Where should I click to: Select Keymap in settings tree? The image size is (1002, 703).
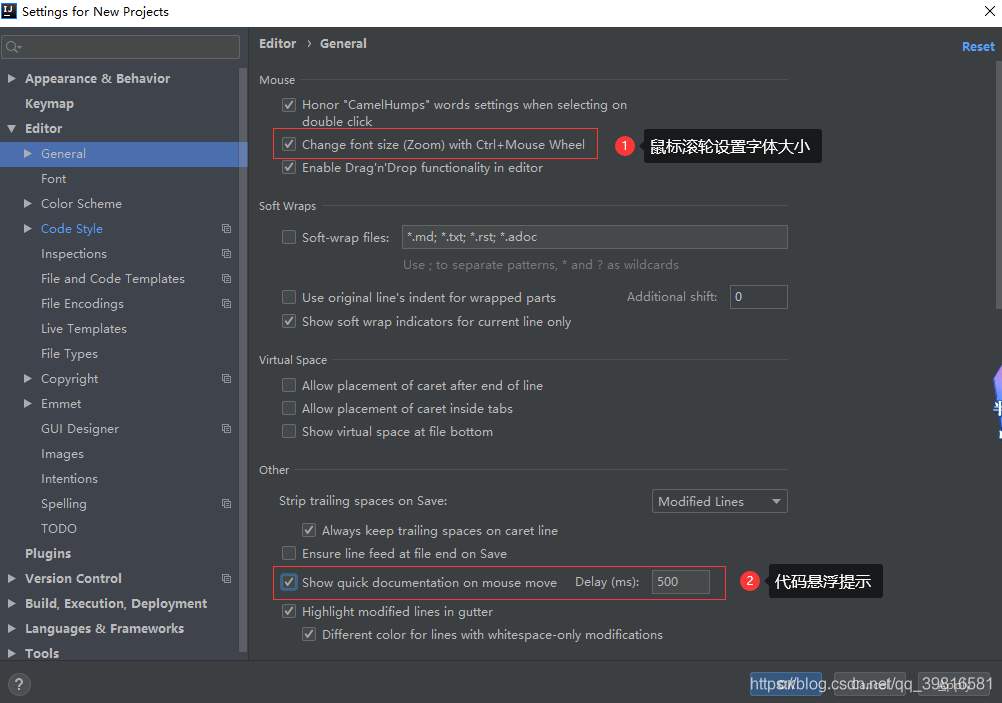(49, 104)
